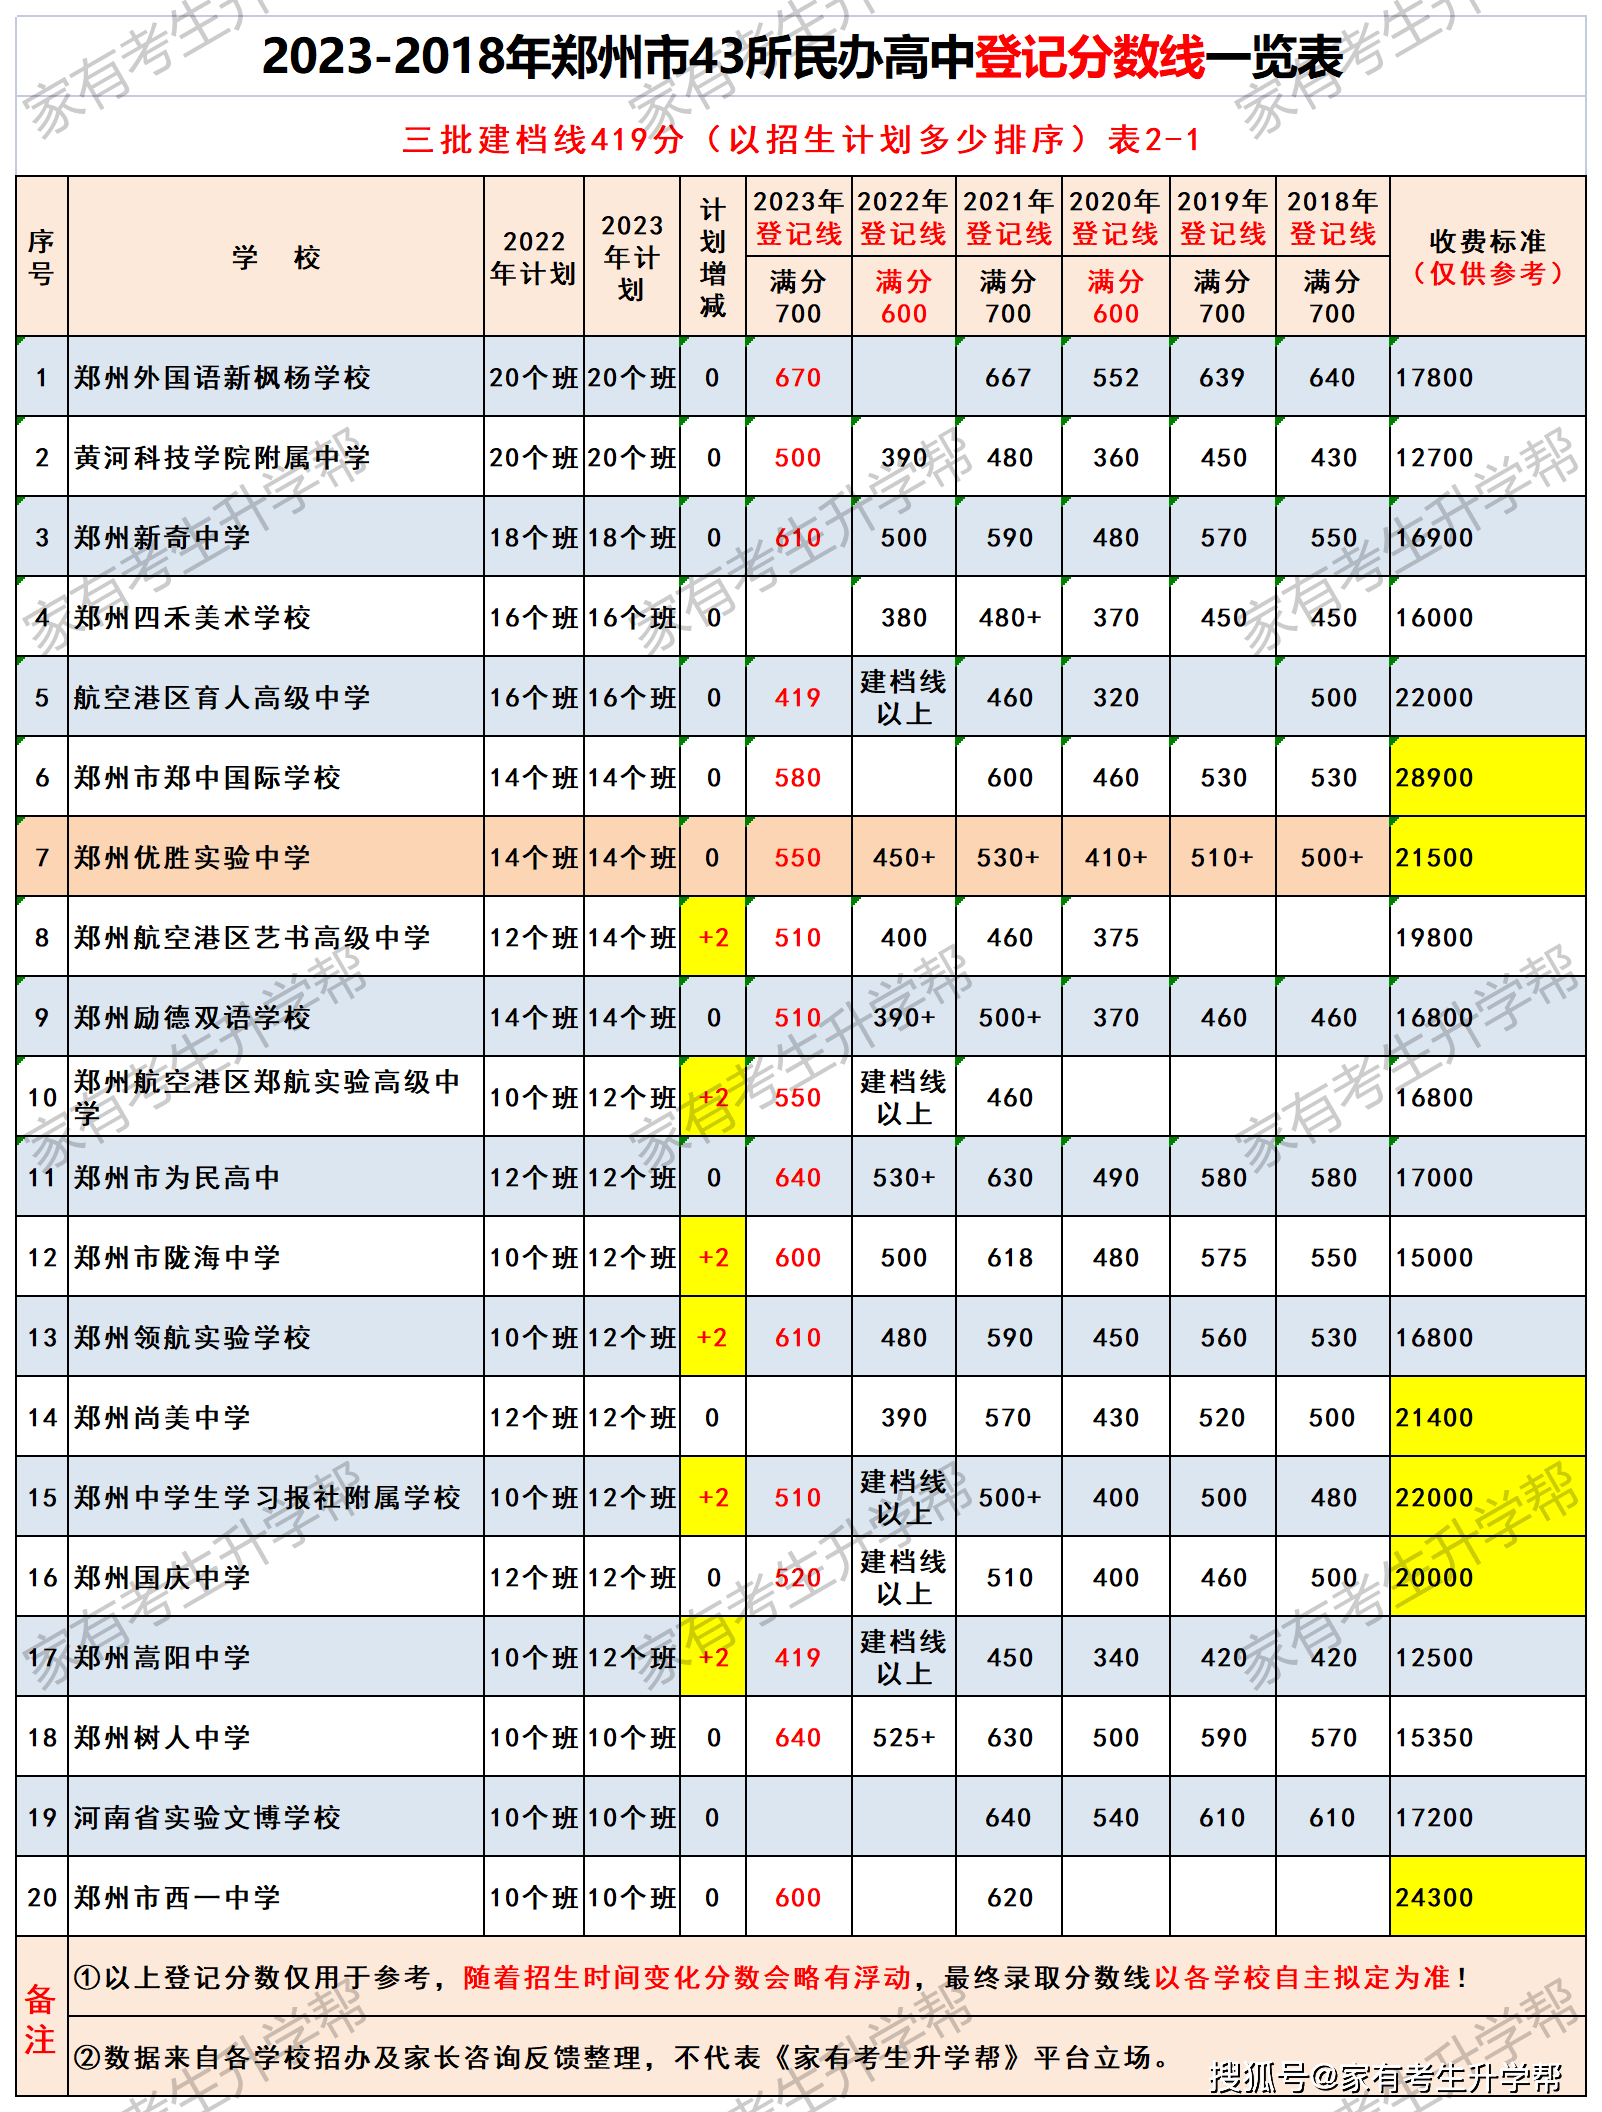The width and height of the screenshot is (1602, 2112).
Task: Click the yellow fee cell 28900
Action: (1487, 777)
